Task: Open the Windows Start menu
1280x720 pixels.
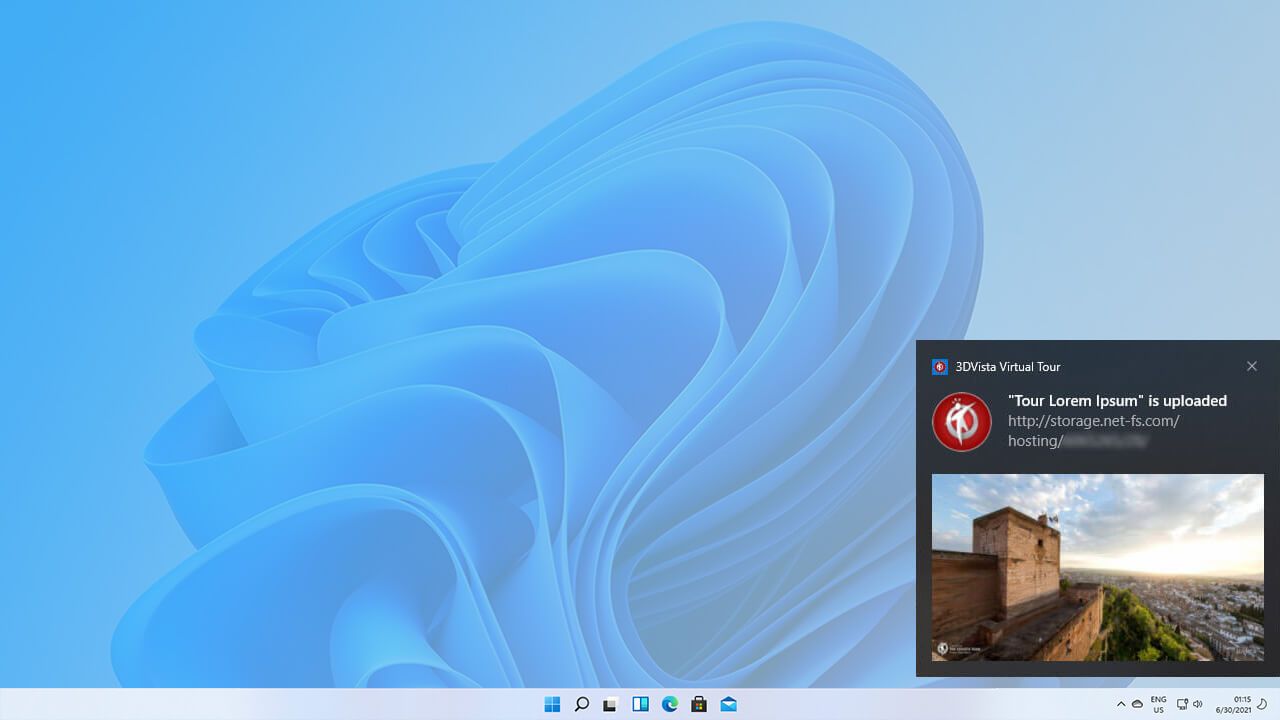Action: pyautogui.click(x=552, y=705)
